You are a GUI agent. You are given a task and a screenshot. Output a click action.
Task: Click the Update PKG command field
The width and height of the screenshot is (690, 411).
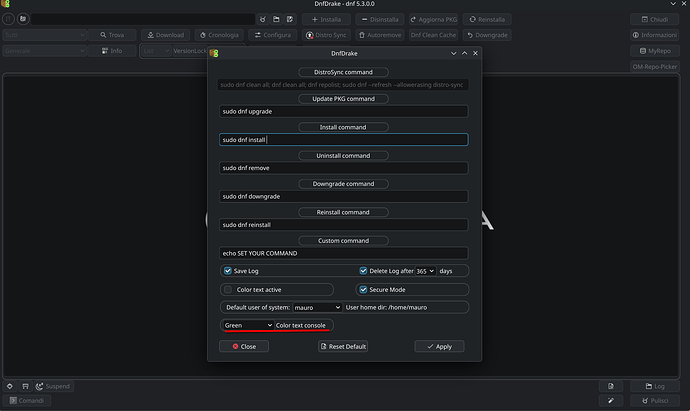point(344,111)
